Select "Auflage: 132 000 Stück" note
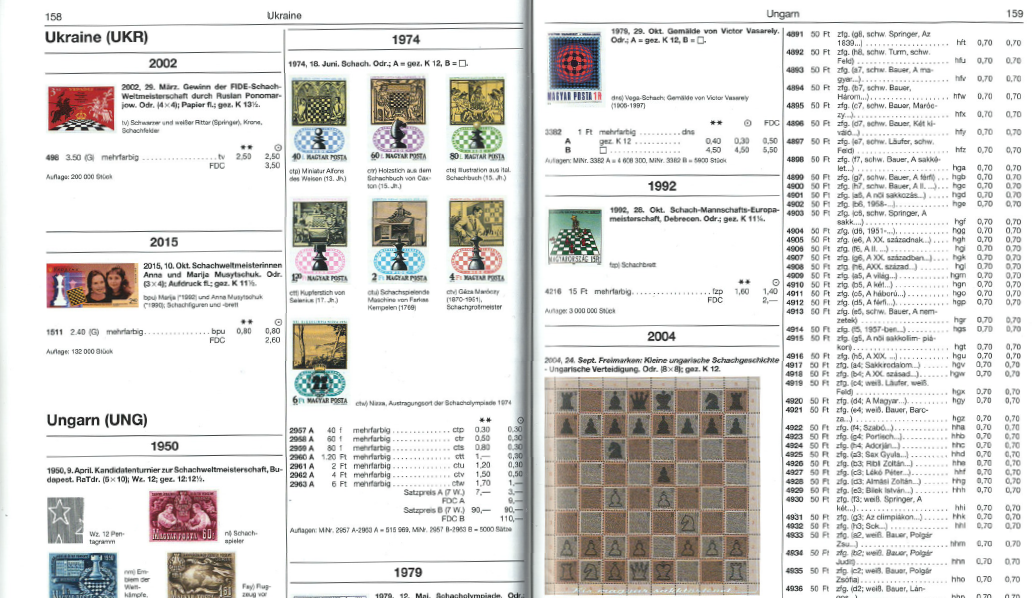Image resolution: width=1036 pixels, height=598 pixels. coord(79,352)
